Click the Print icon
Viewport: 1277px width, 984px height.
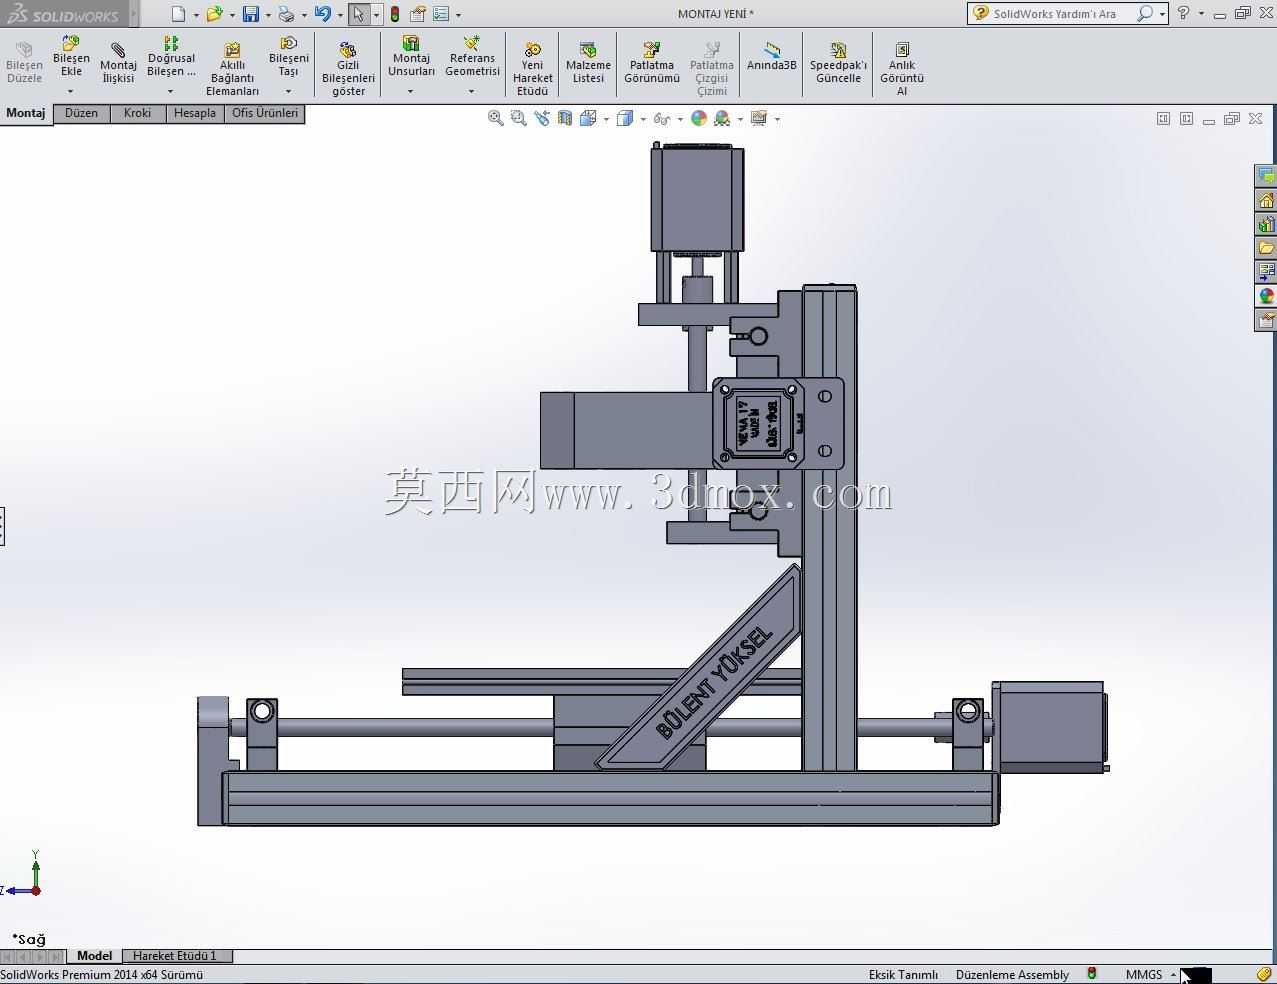(287, 14)
